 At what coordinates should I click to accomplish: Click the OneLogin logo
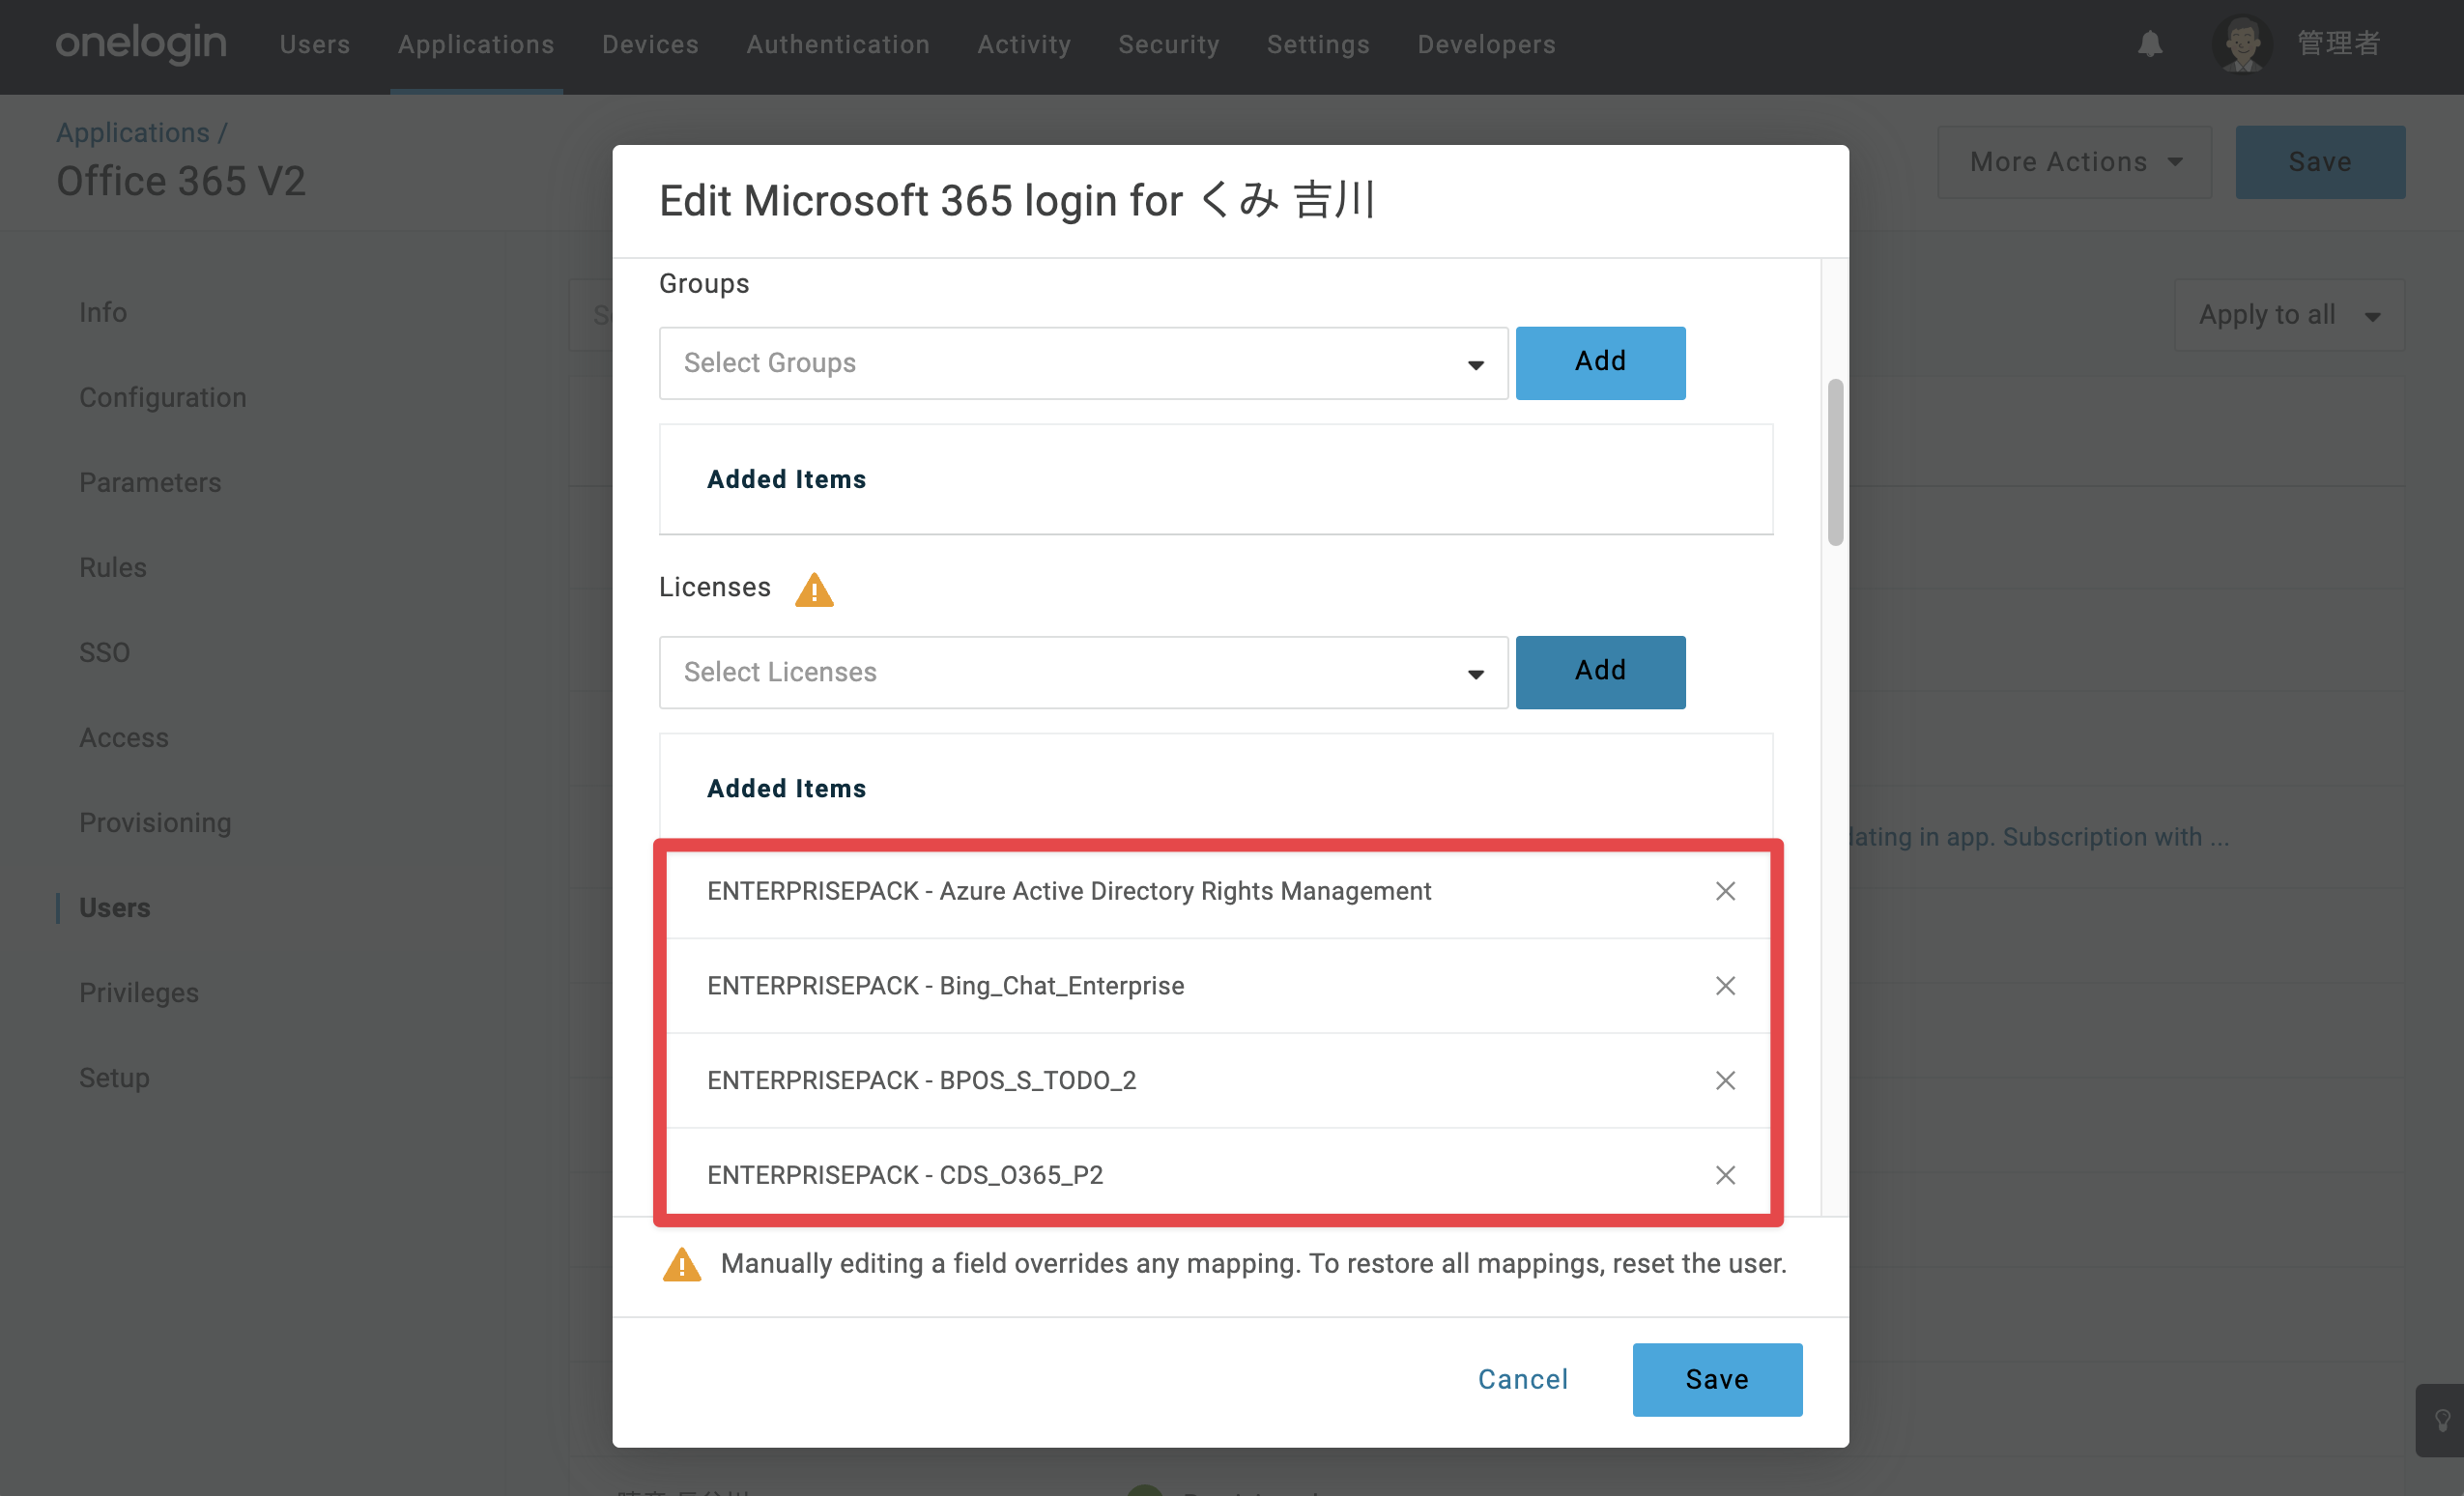click(141, 44)
